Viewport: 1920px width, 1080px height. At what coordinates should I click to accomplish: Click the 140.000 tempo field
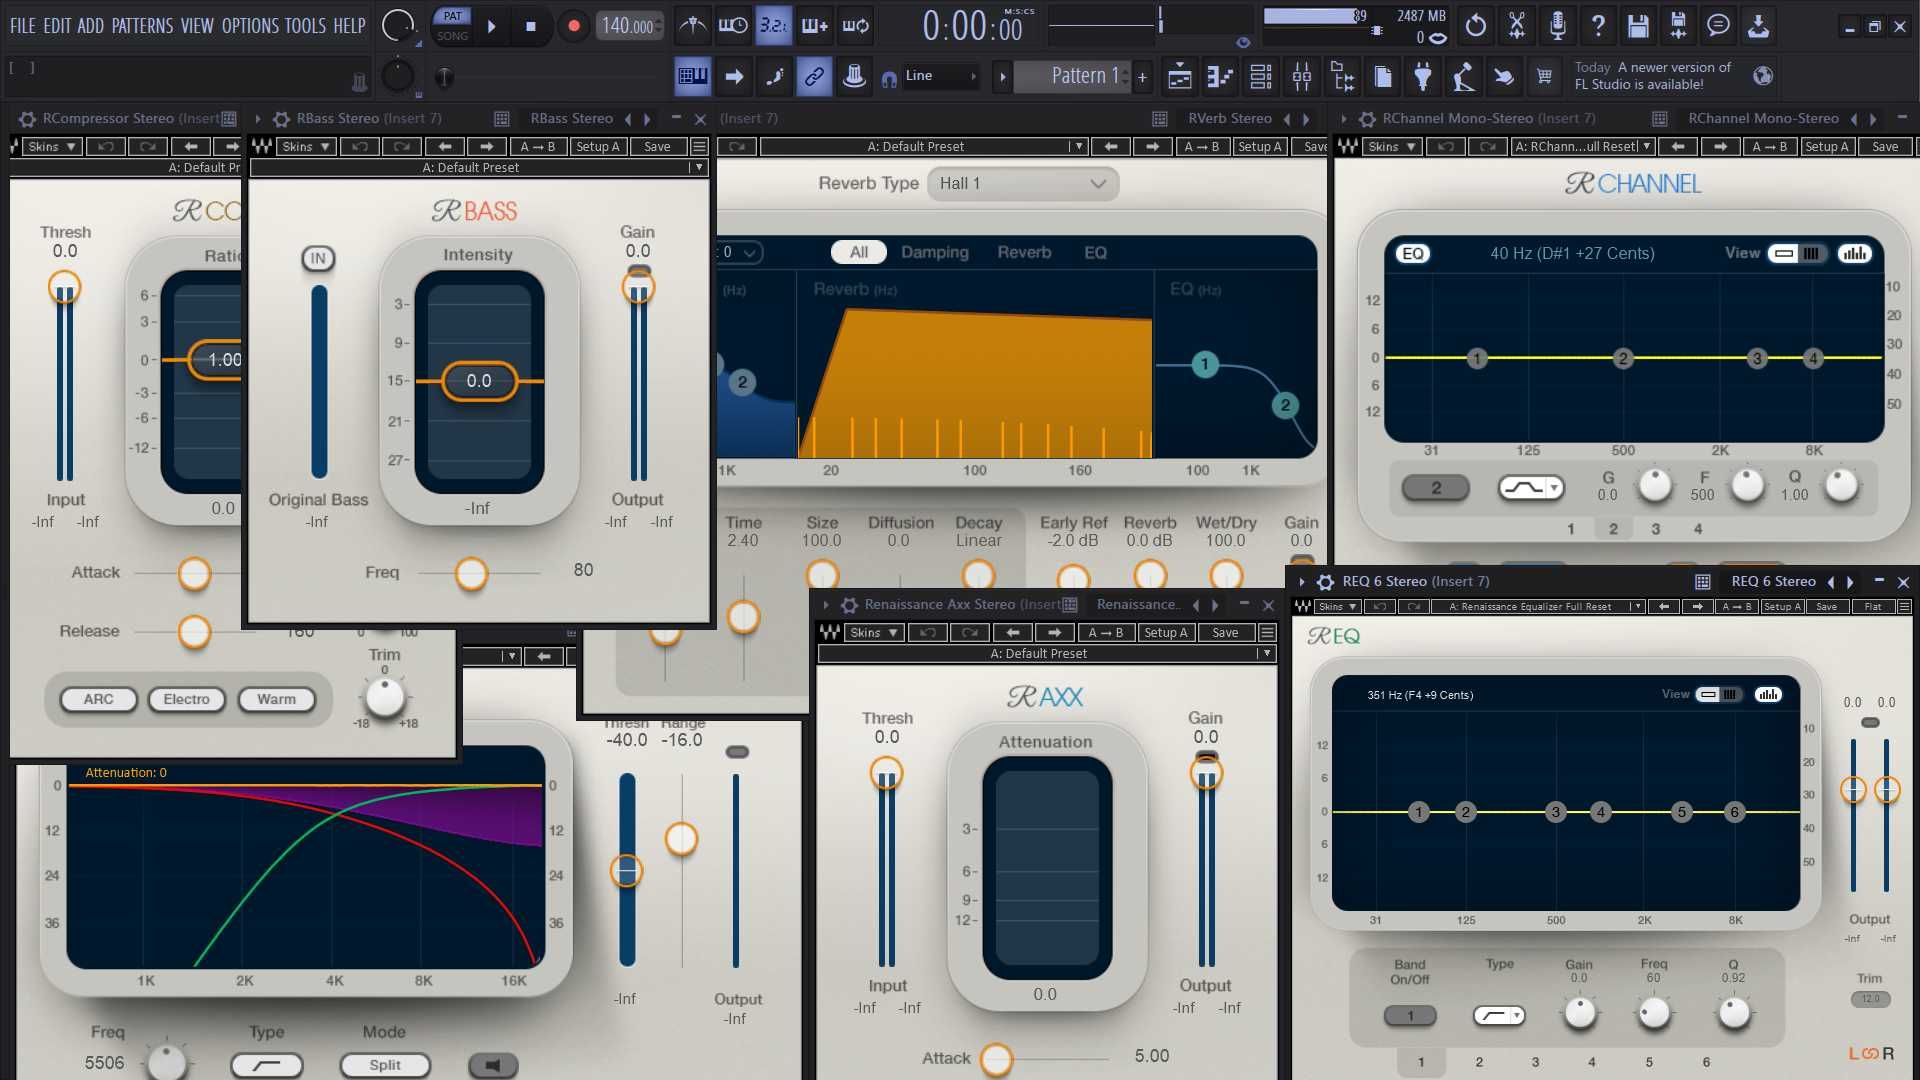tap(628, 27)
